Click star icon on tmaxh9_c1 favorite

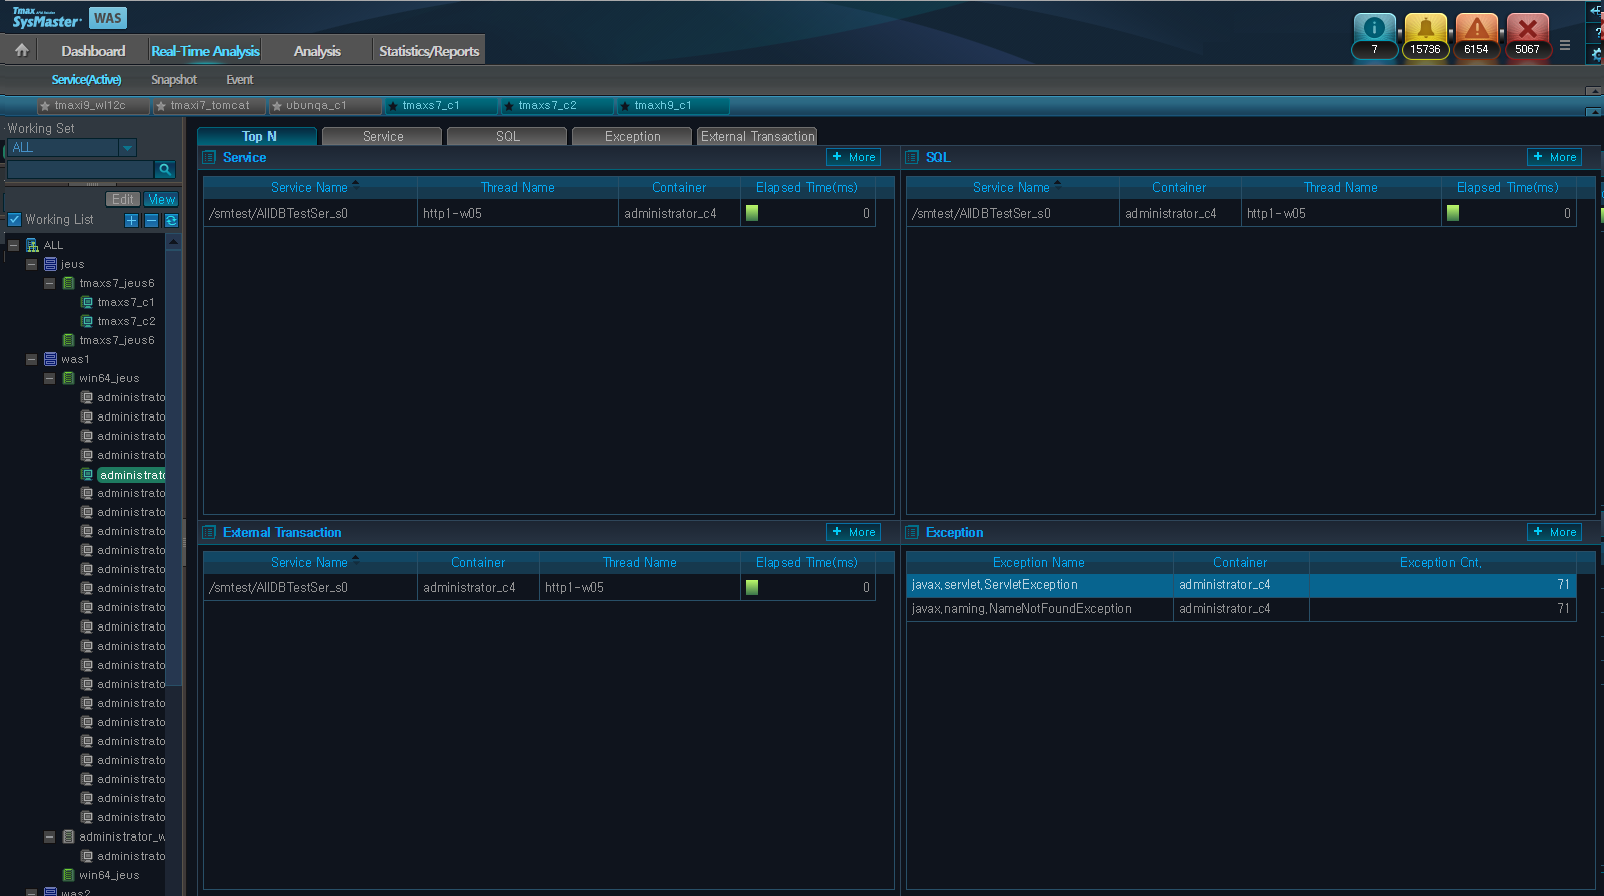(625, 106)
